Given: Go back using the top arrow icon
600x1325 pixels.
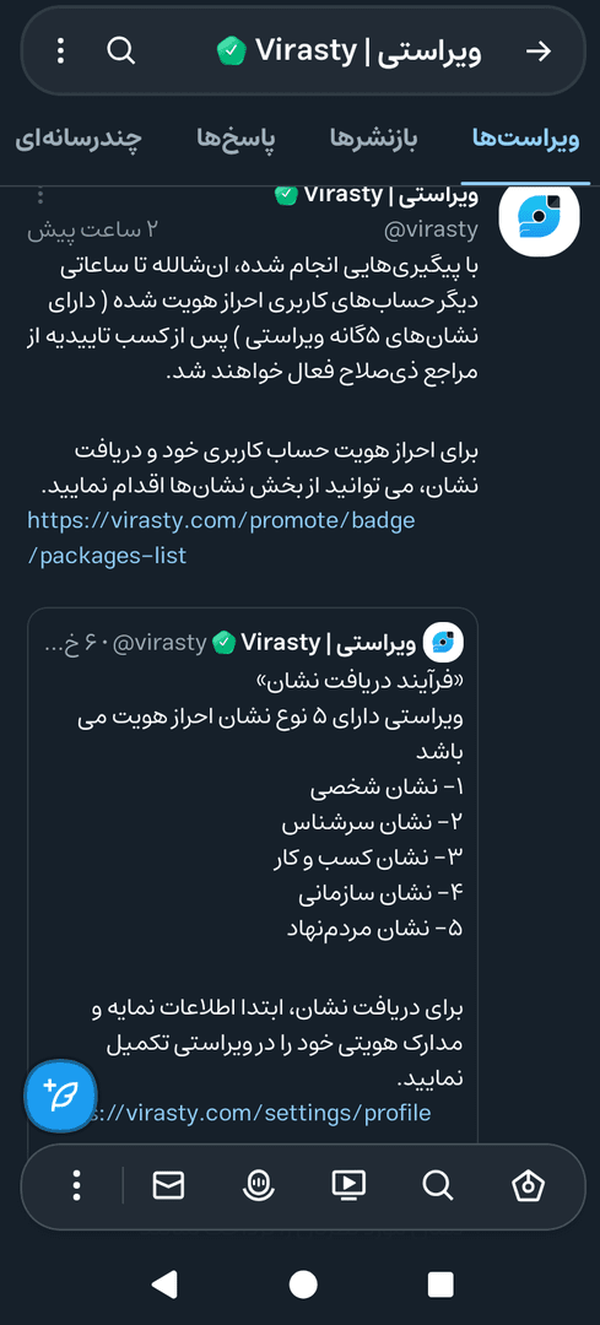Looking at the screenshot, I should tap(538, 51).
